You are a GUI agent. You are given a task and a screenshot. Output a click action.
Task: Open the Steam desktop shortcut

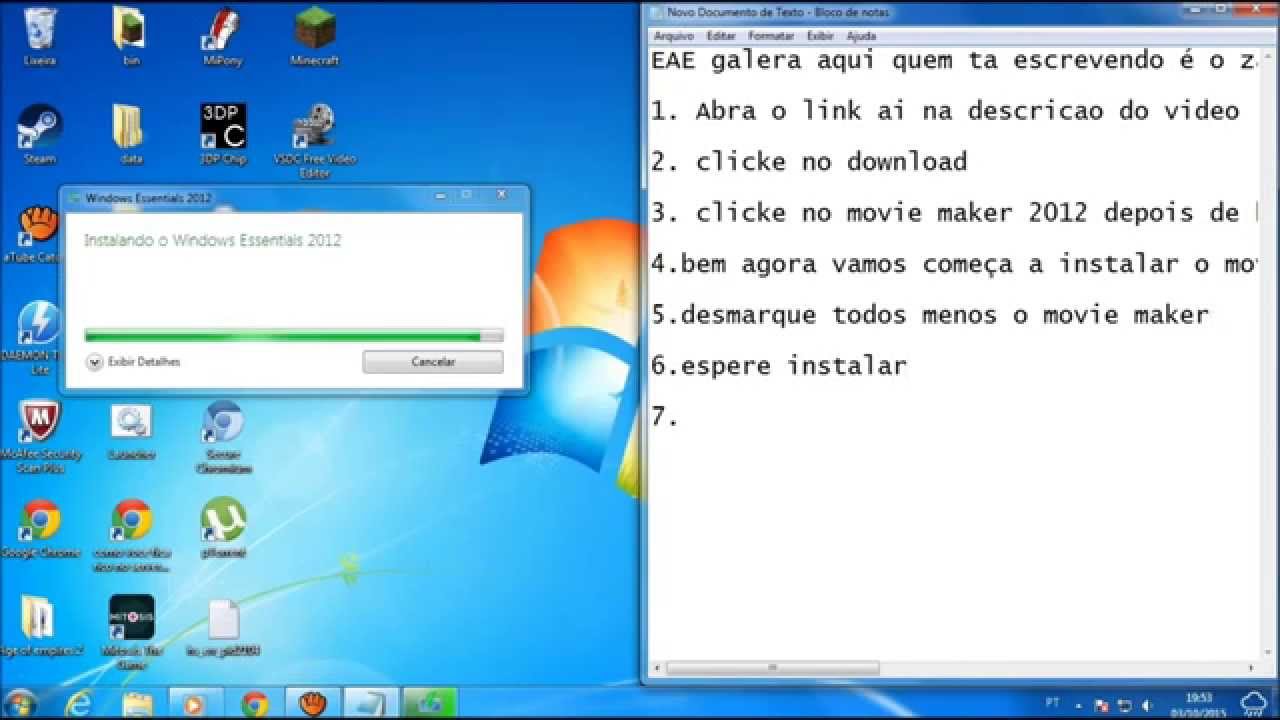click(40, 134)
